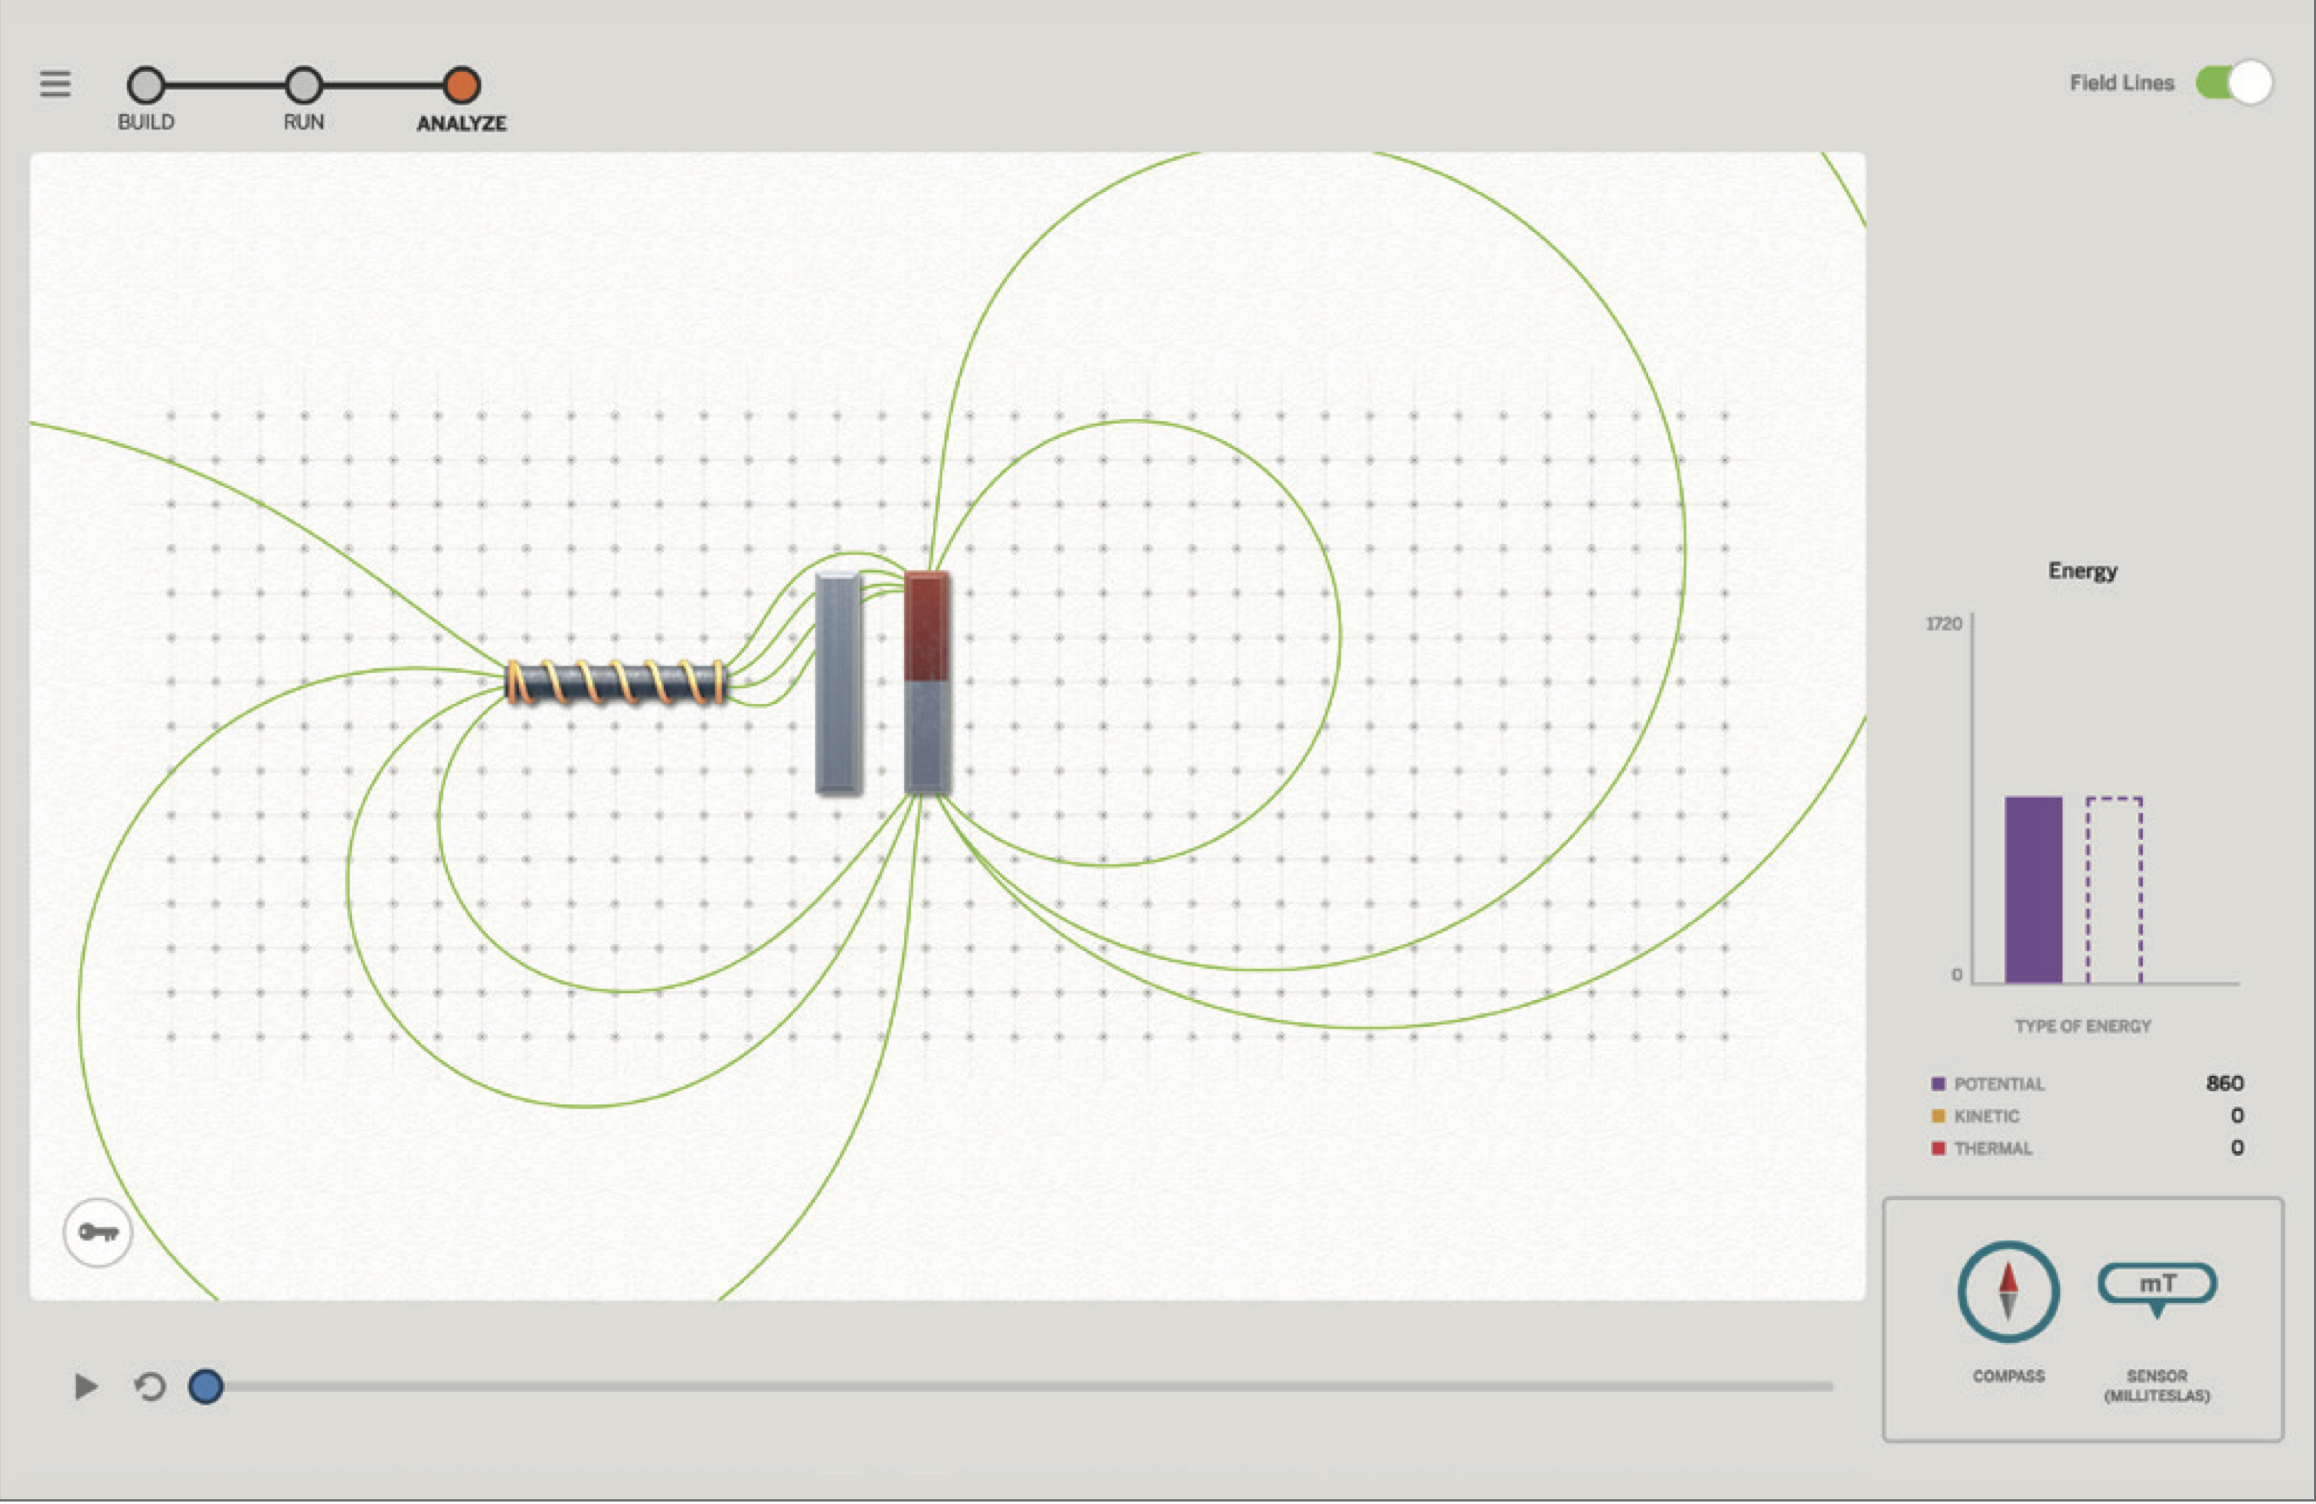Click the potential energy value 860
The height and width of the screenshot is (1504, 2316).
point(2224,1083)
